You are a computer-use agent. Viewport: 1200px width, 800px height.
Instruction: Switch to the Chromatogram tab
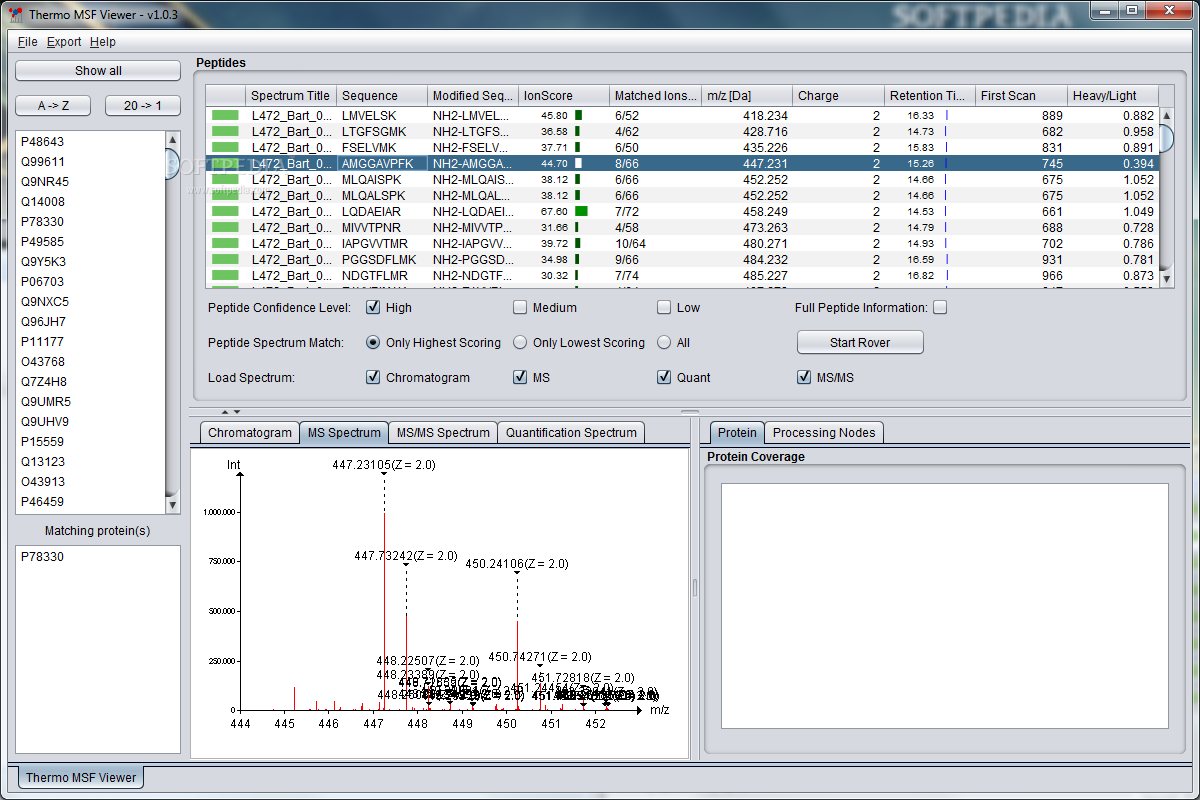(250, 432)
